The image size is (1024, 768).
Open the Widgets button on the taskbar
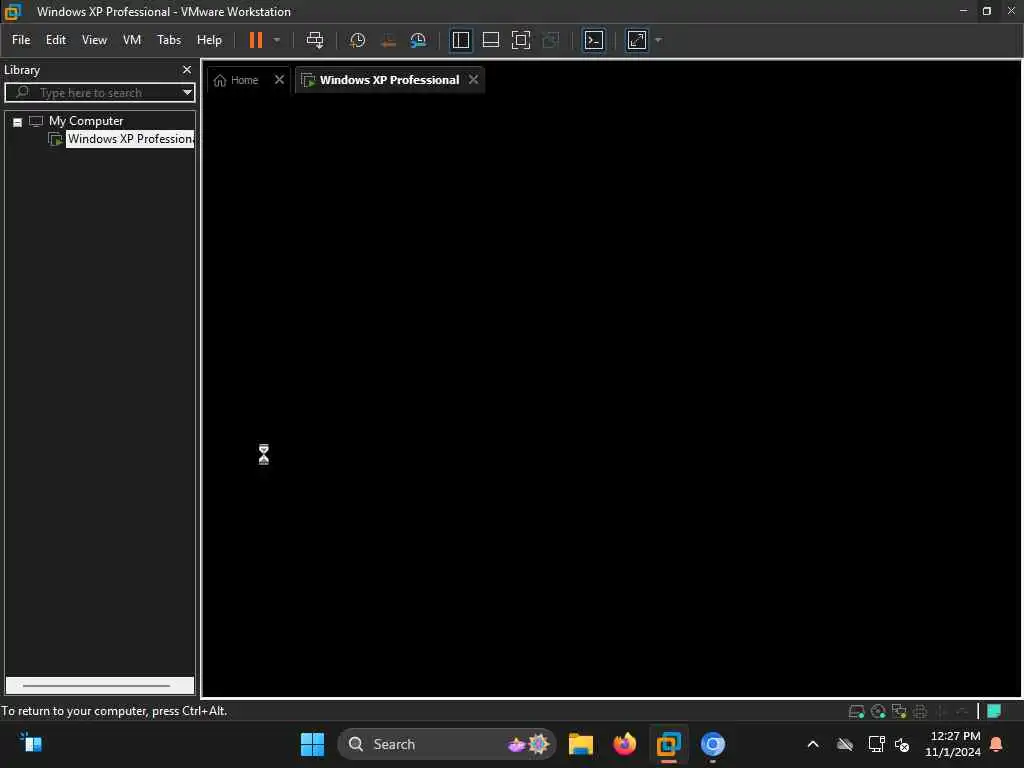click(x=31, y=743)
